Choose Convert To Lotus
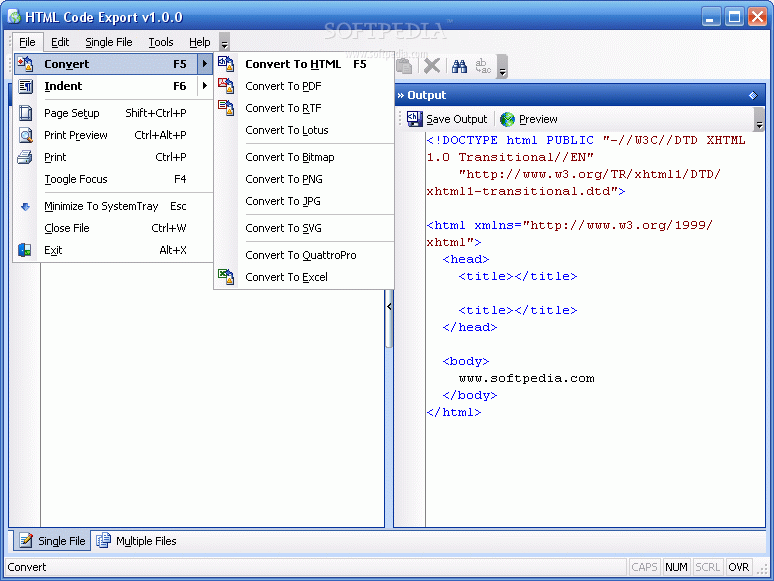The width and height of the screenshot is (774, 581). click(304, 130)
